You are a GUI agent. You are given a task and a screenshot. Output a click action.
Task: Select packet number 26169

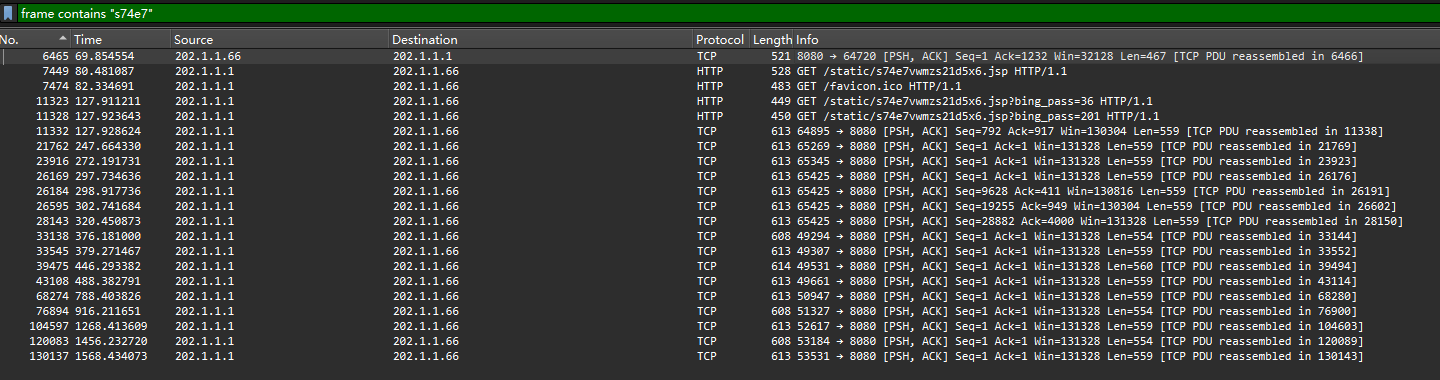pos(720,176)
